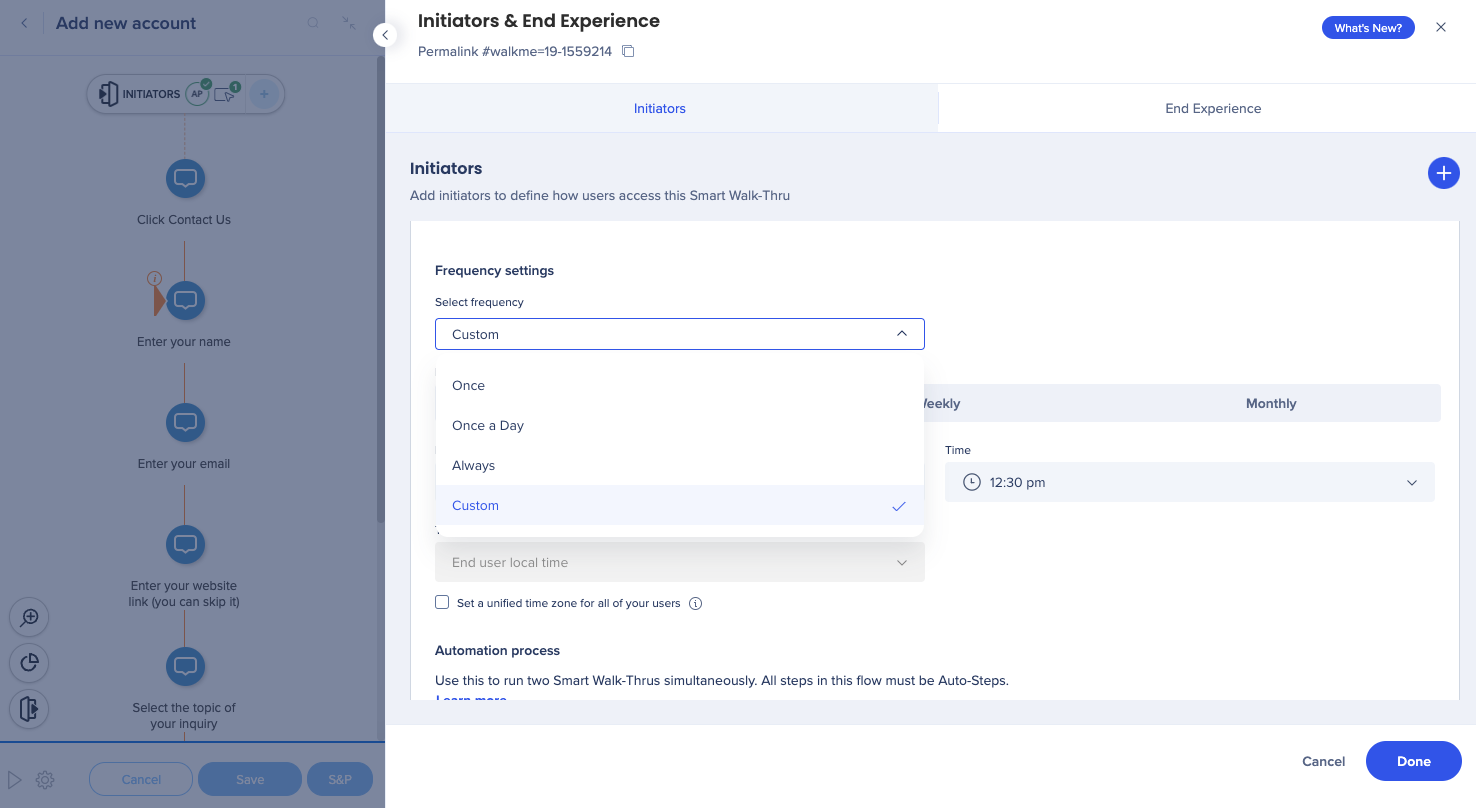Open the pie chart insights icon
The height and width of the screenshot is (808, 1476).
click(30, 662)
